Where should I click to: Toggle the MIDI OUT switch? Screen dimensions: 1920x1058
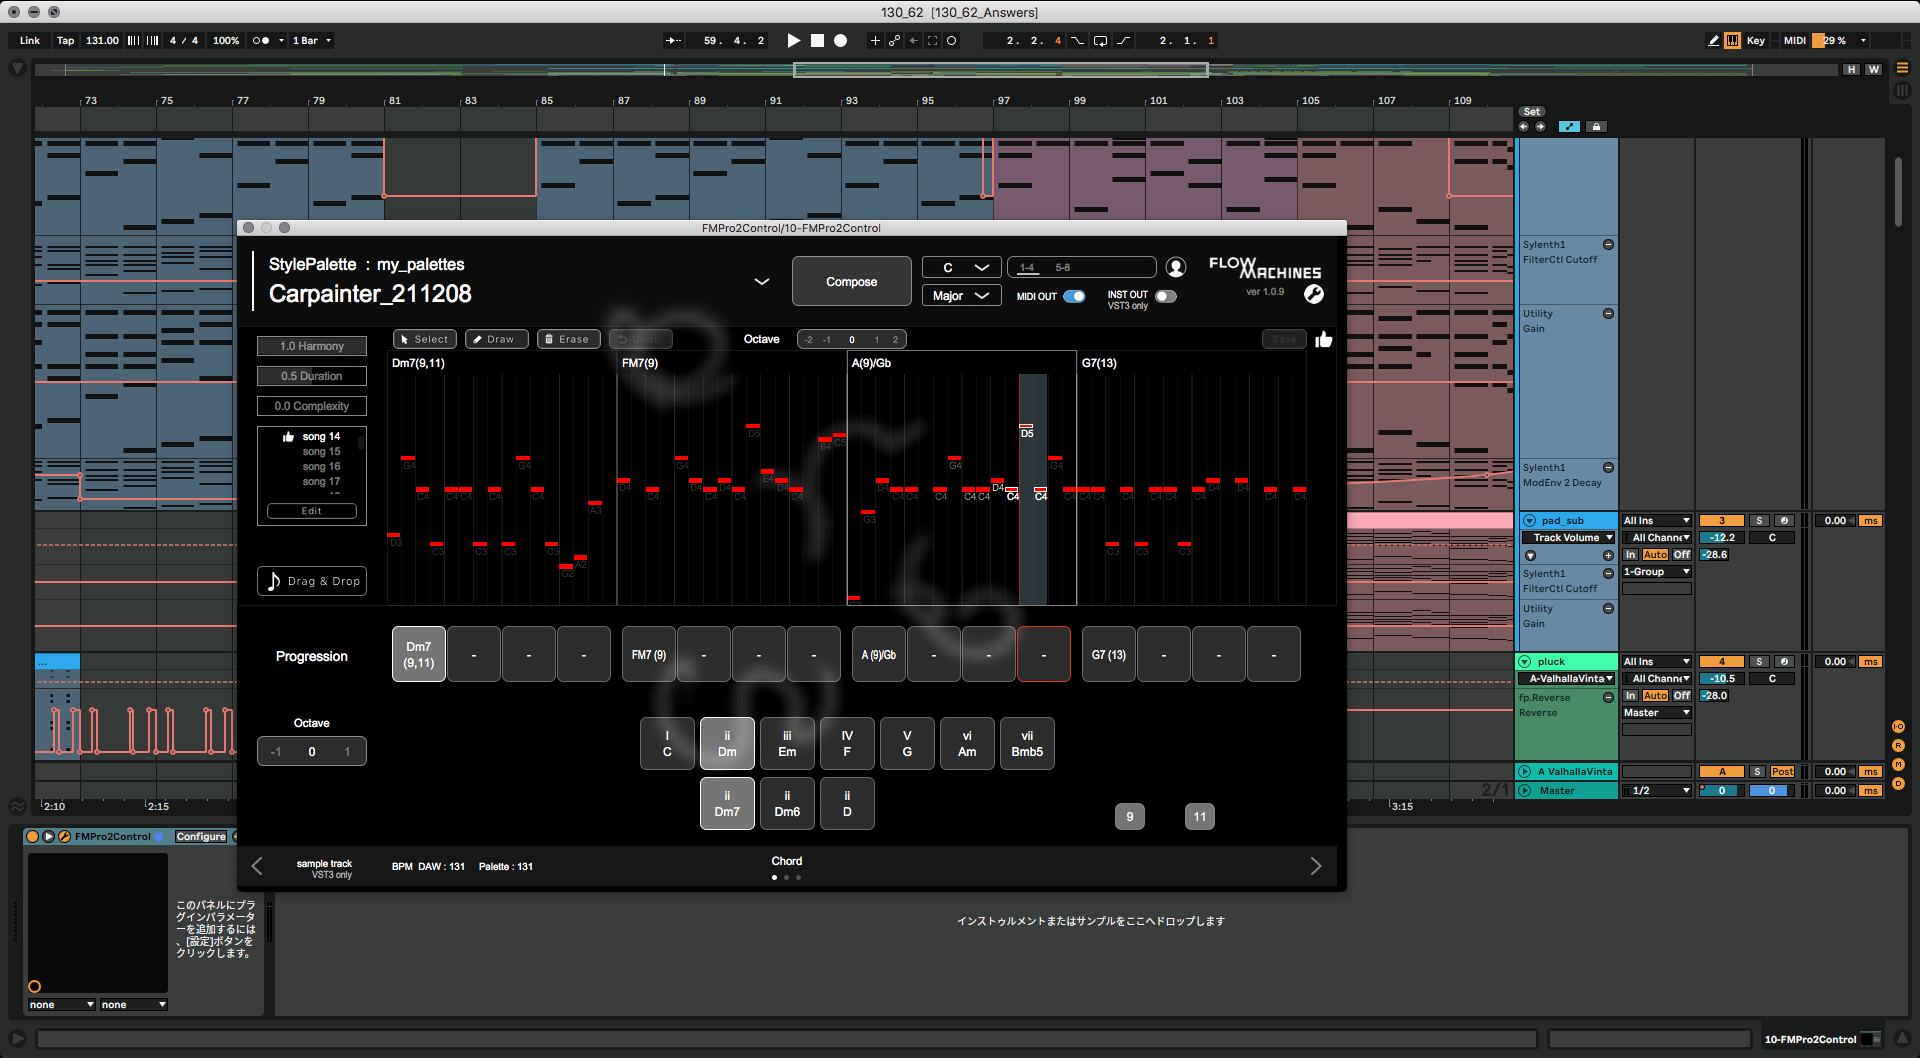(1074, 296)
